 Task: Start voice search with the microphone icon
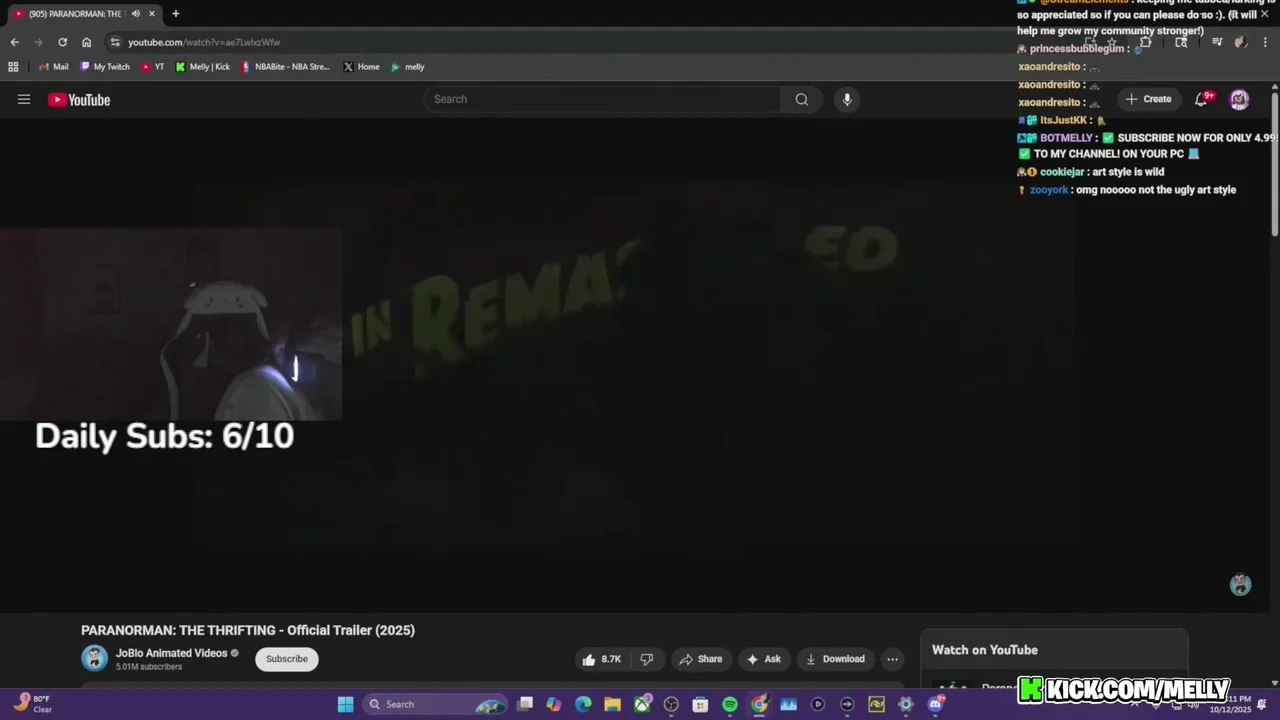pyautogui.click(x=847, y=99)
